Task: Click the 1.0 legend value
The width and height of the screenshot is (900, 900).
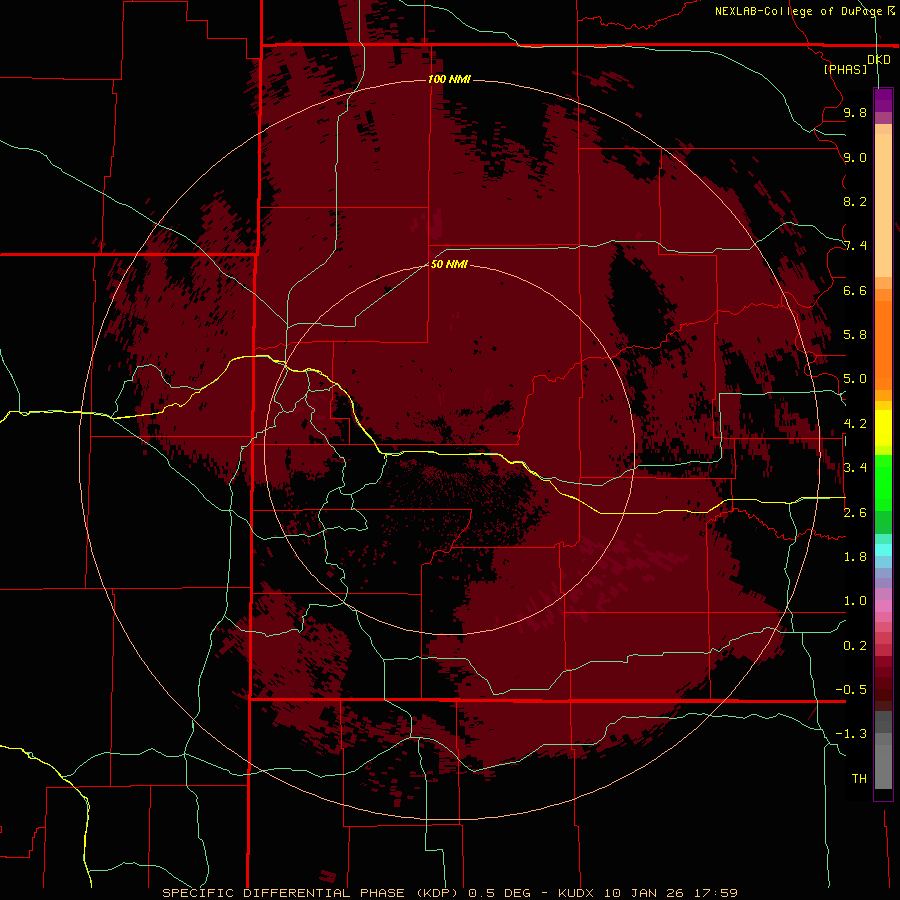Action: 855,601
